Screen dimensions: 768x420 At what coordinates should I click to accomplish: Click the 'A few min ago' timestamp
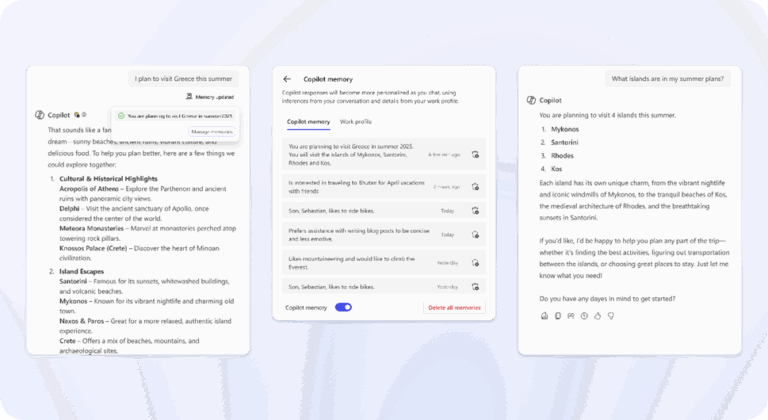(444, 155)
